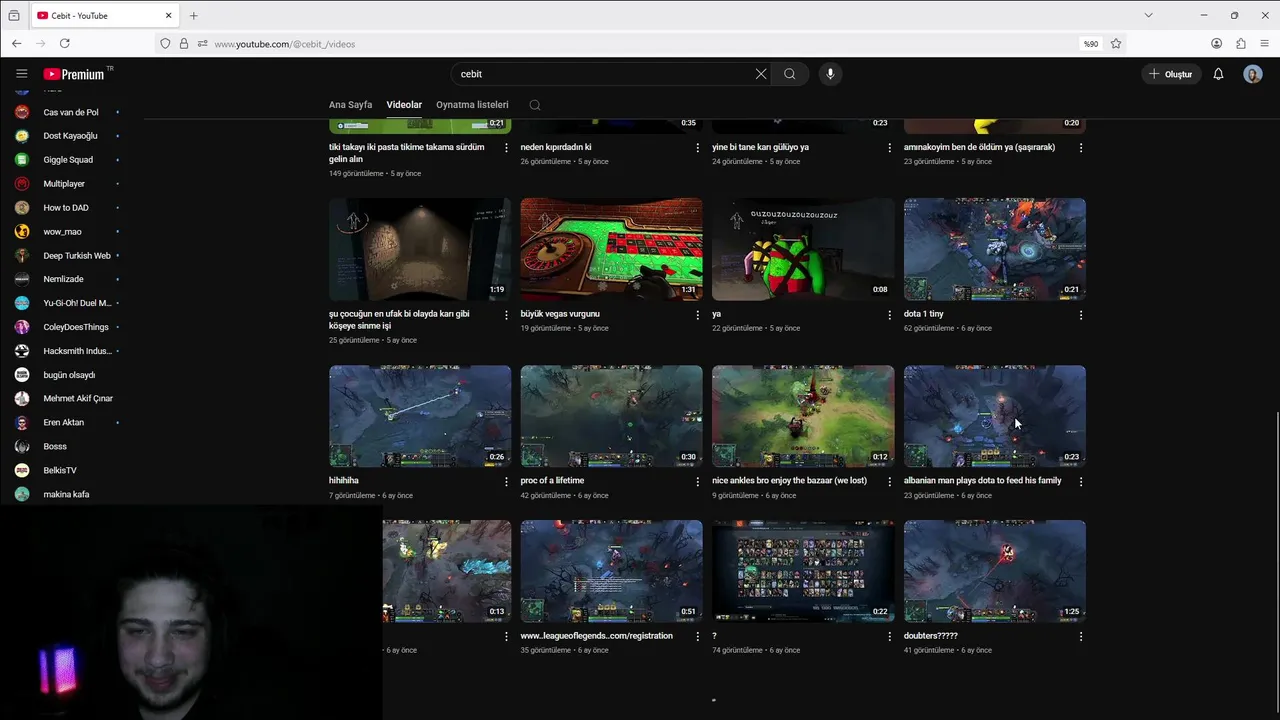Open options for 'nice ankles bro' video

pos(890,482)
